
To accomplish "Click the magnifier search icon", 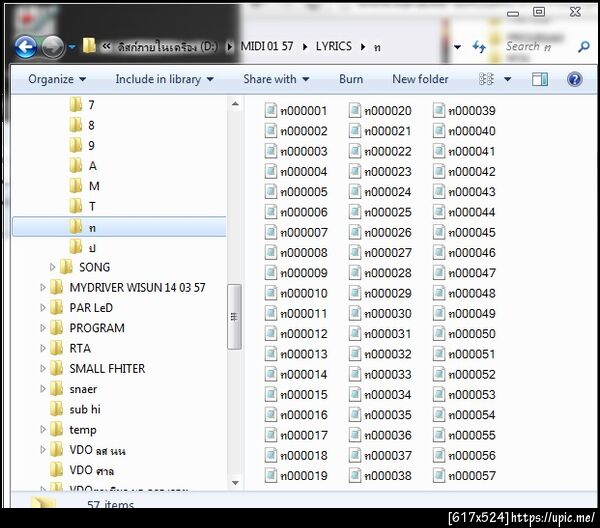I will (584, 47).
